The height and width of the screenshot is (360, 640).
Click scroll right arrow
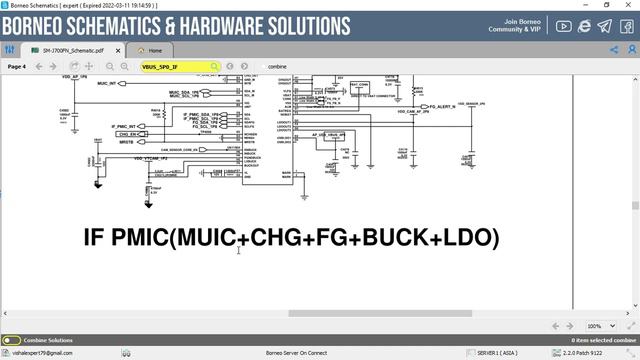tap(628, 313)
